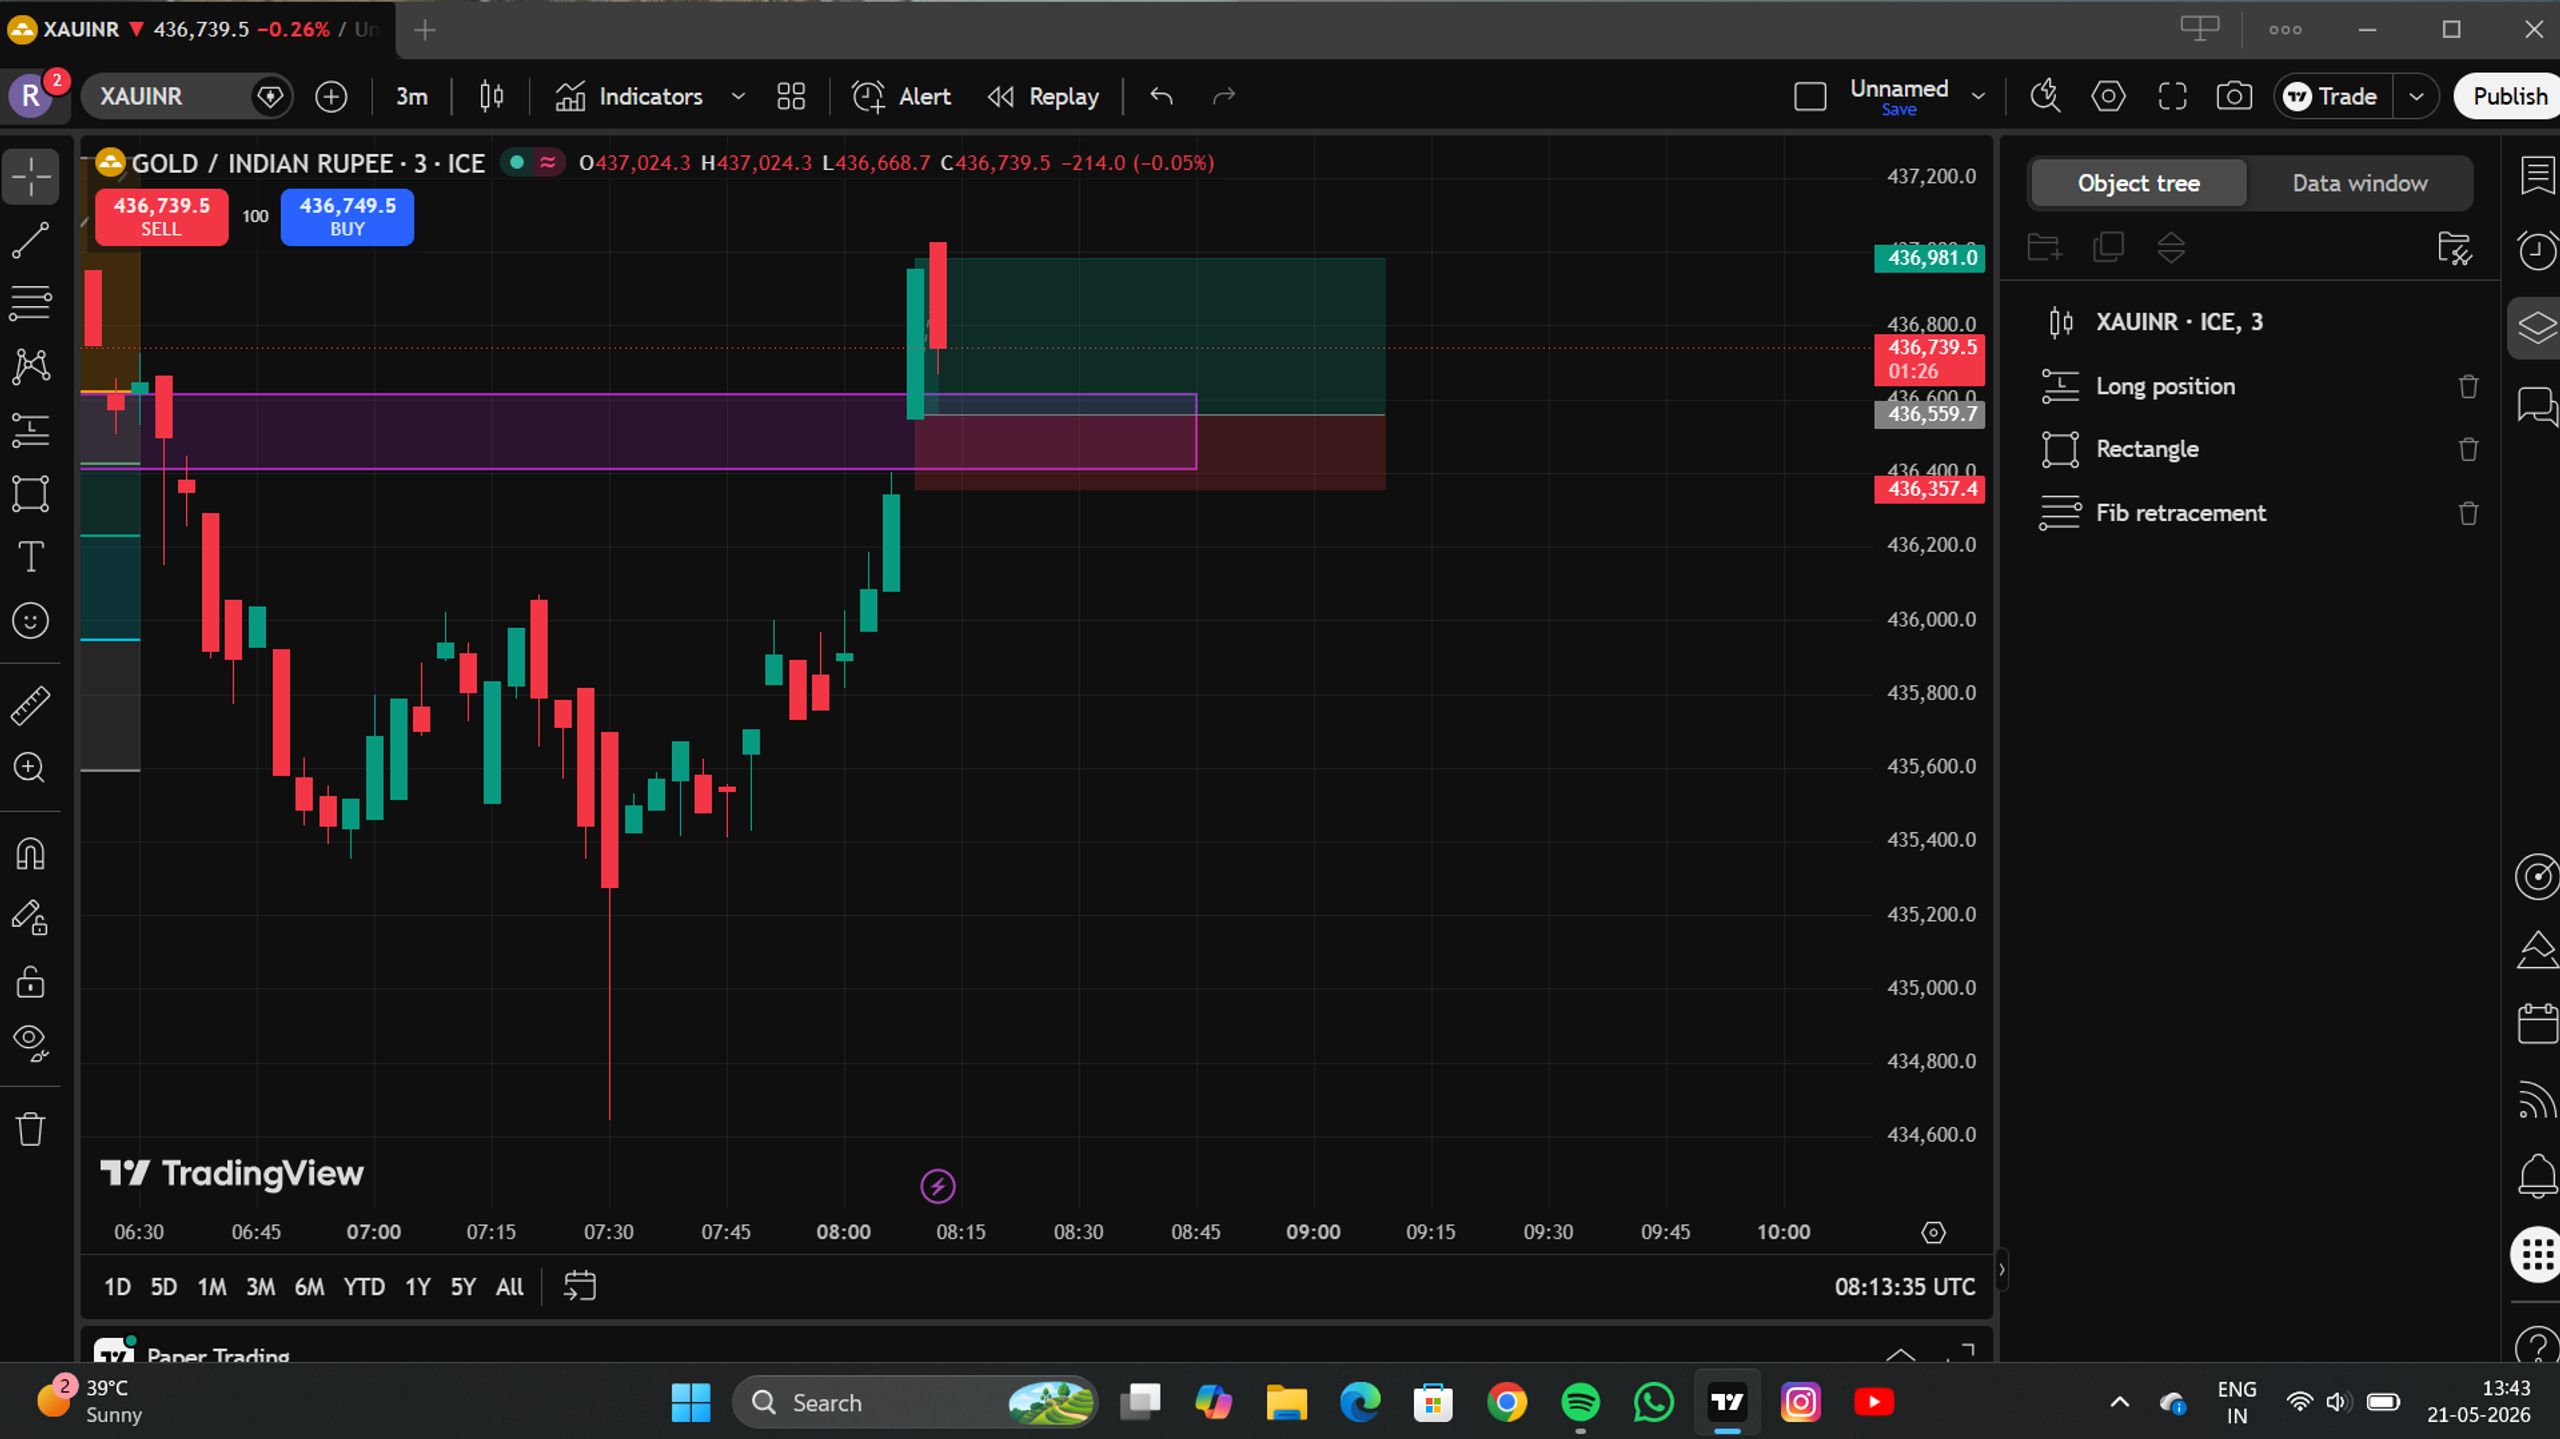This screenshot has width=2560, height=1439.
Task: Click the compare or add symbol plus icon
Action: click(x=331, y=96)
